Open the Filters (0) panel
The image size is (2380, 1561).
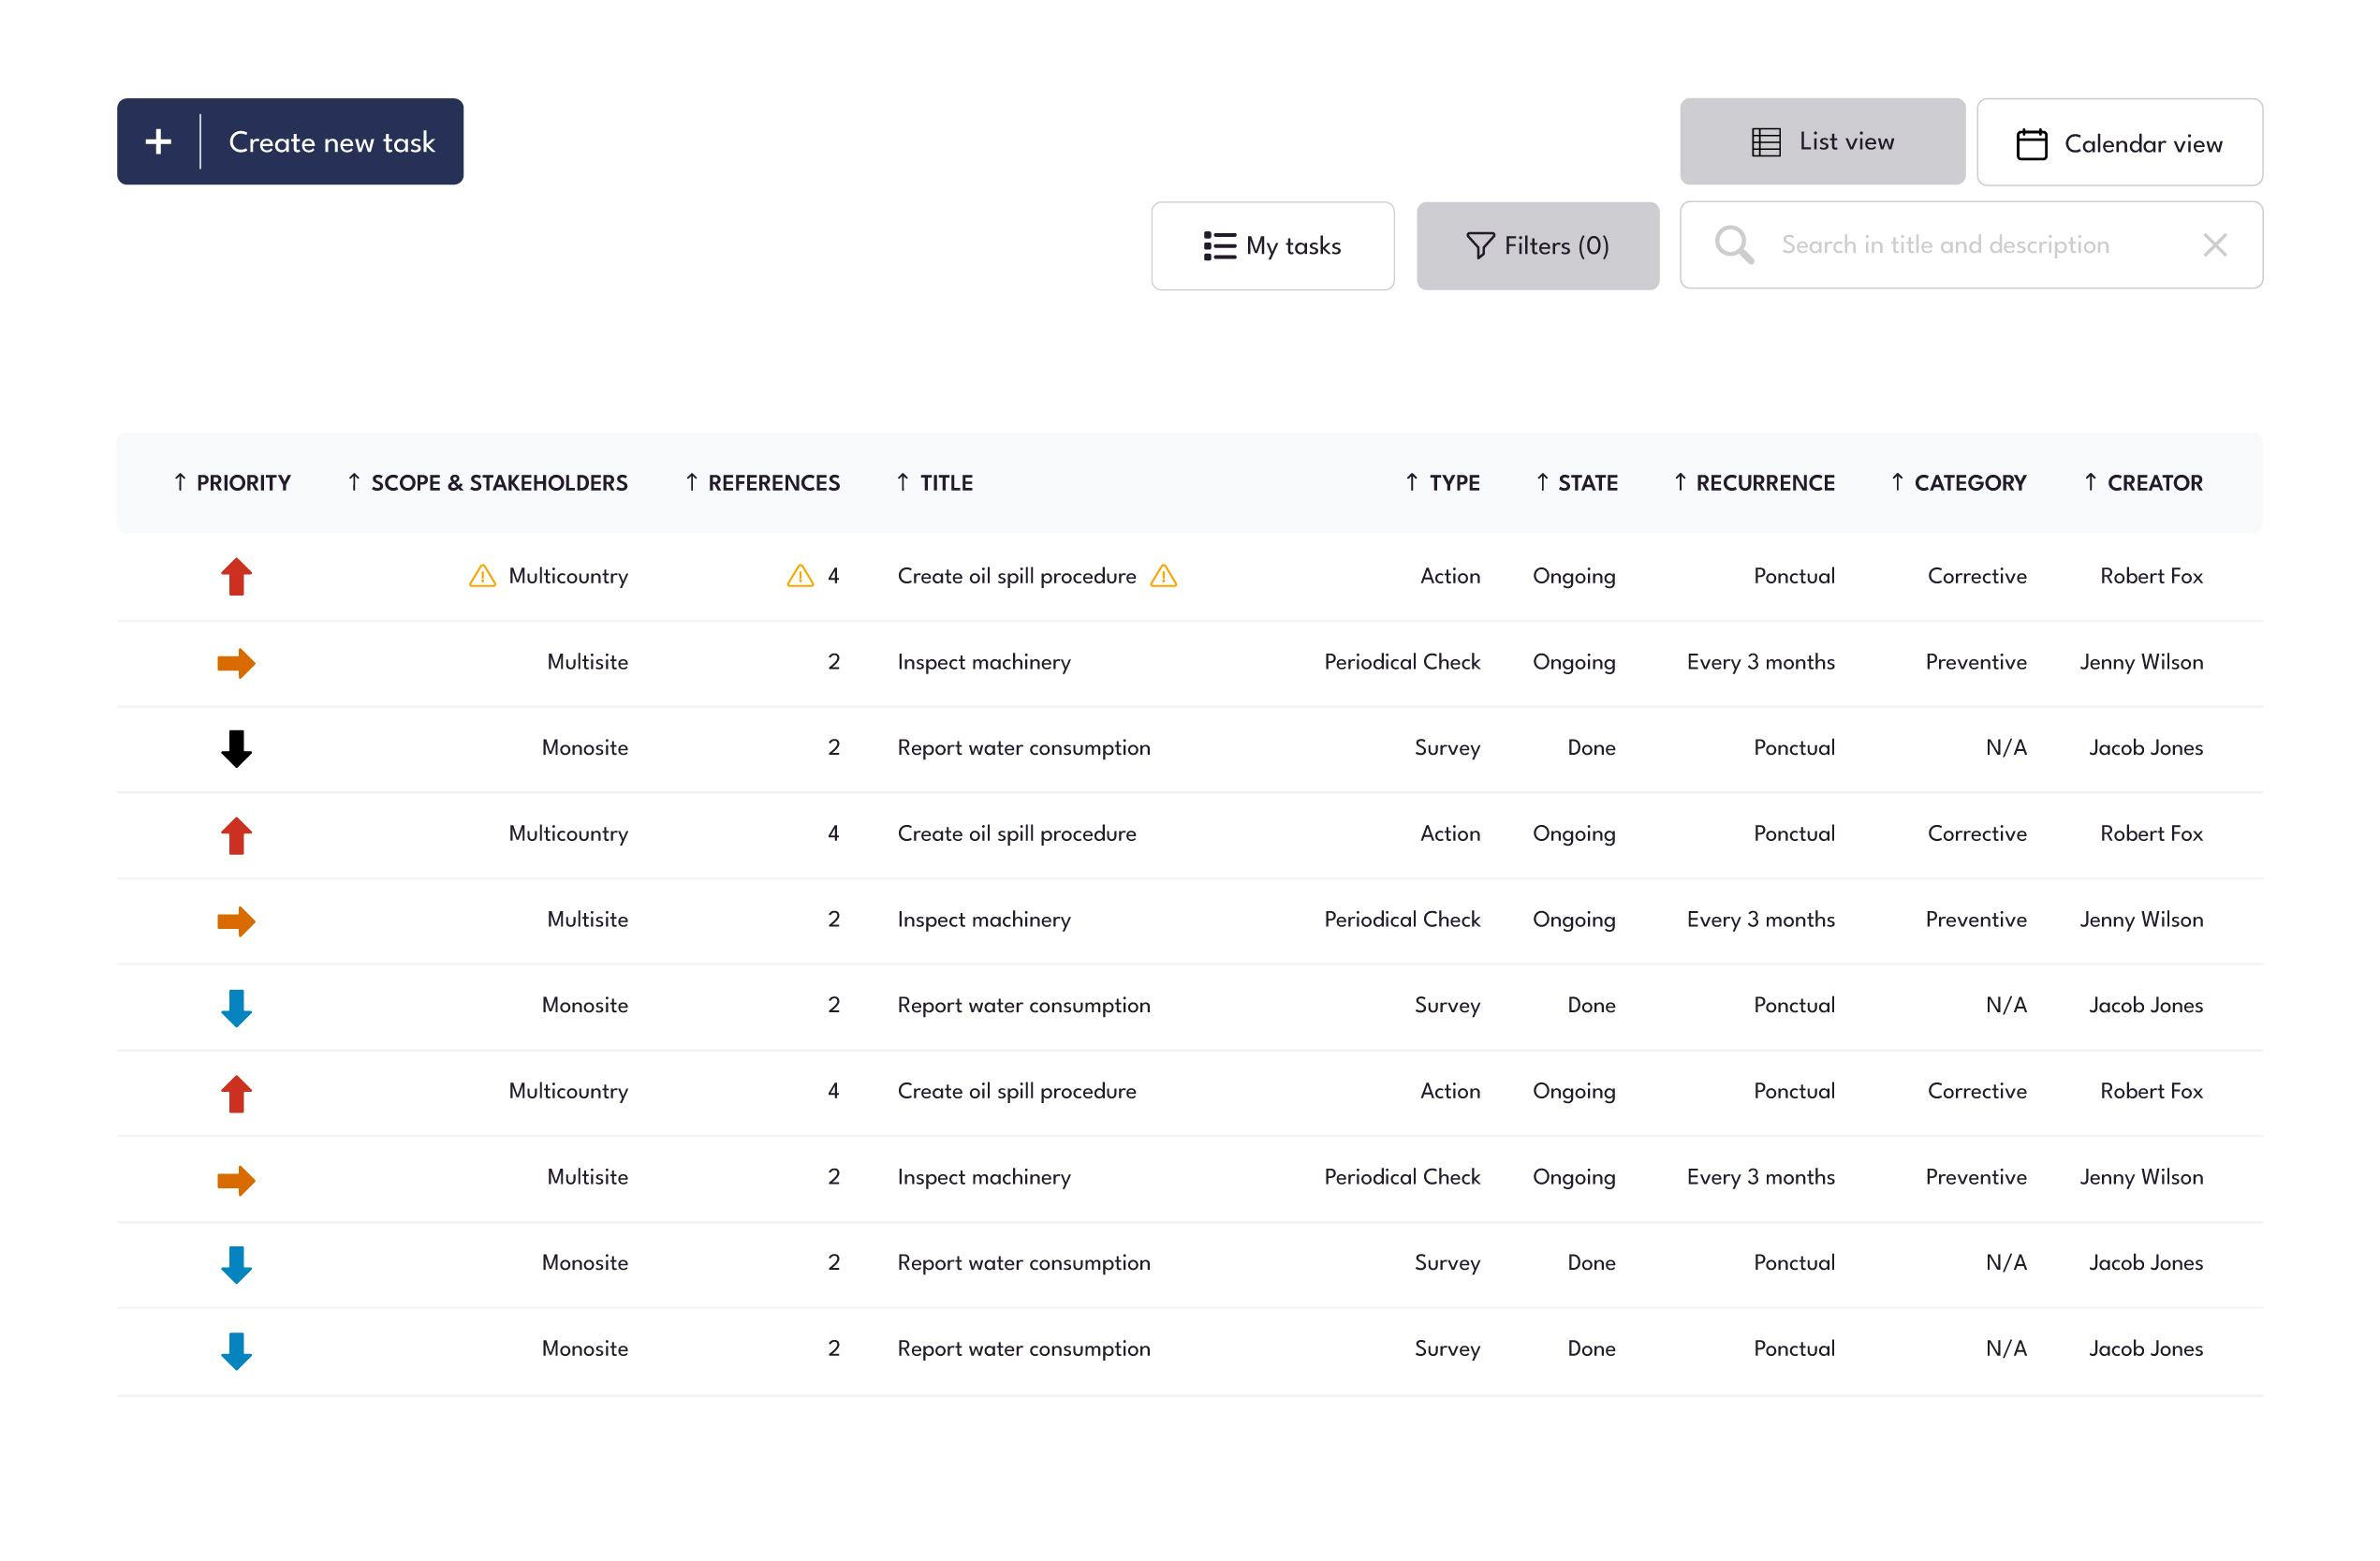1537,246
